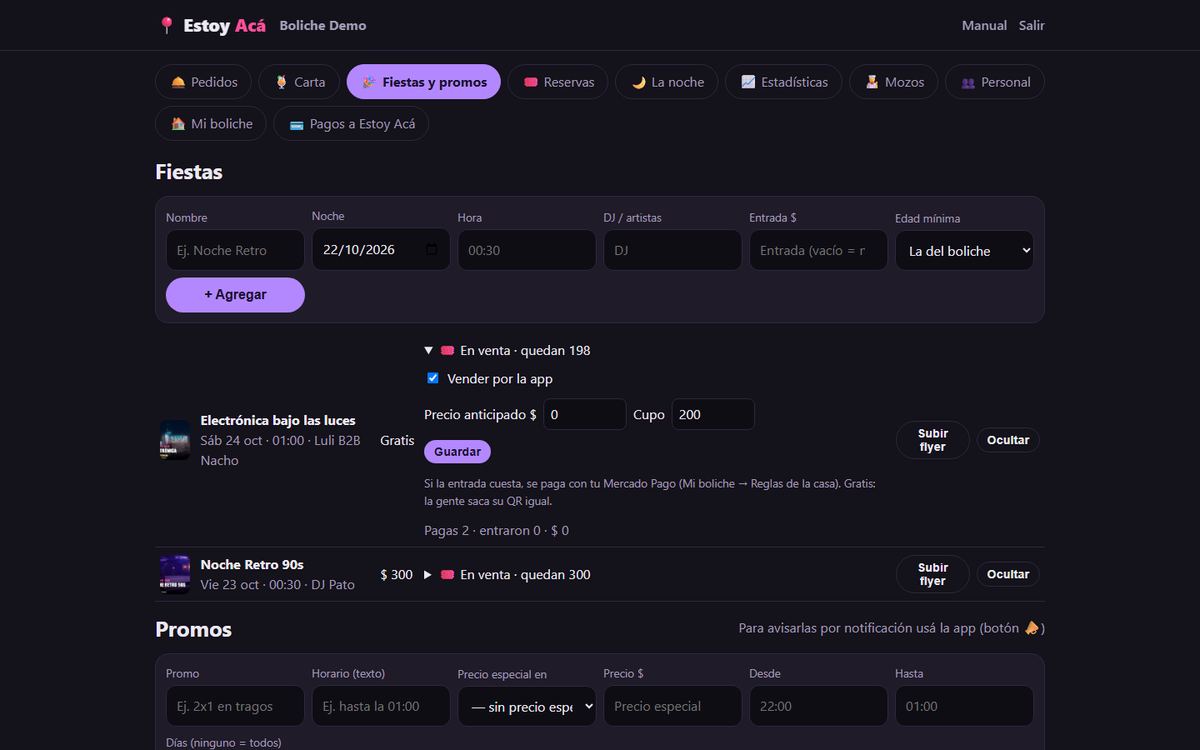
Task: Hide the Noche Retro 90s party
Action: click(1008, 574)
